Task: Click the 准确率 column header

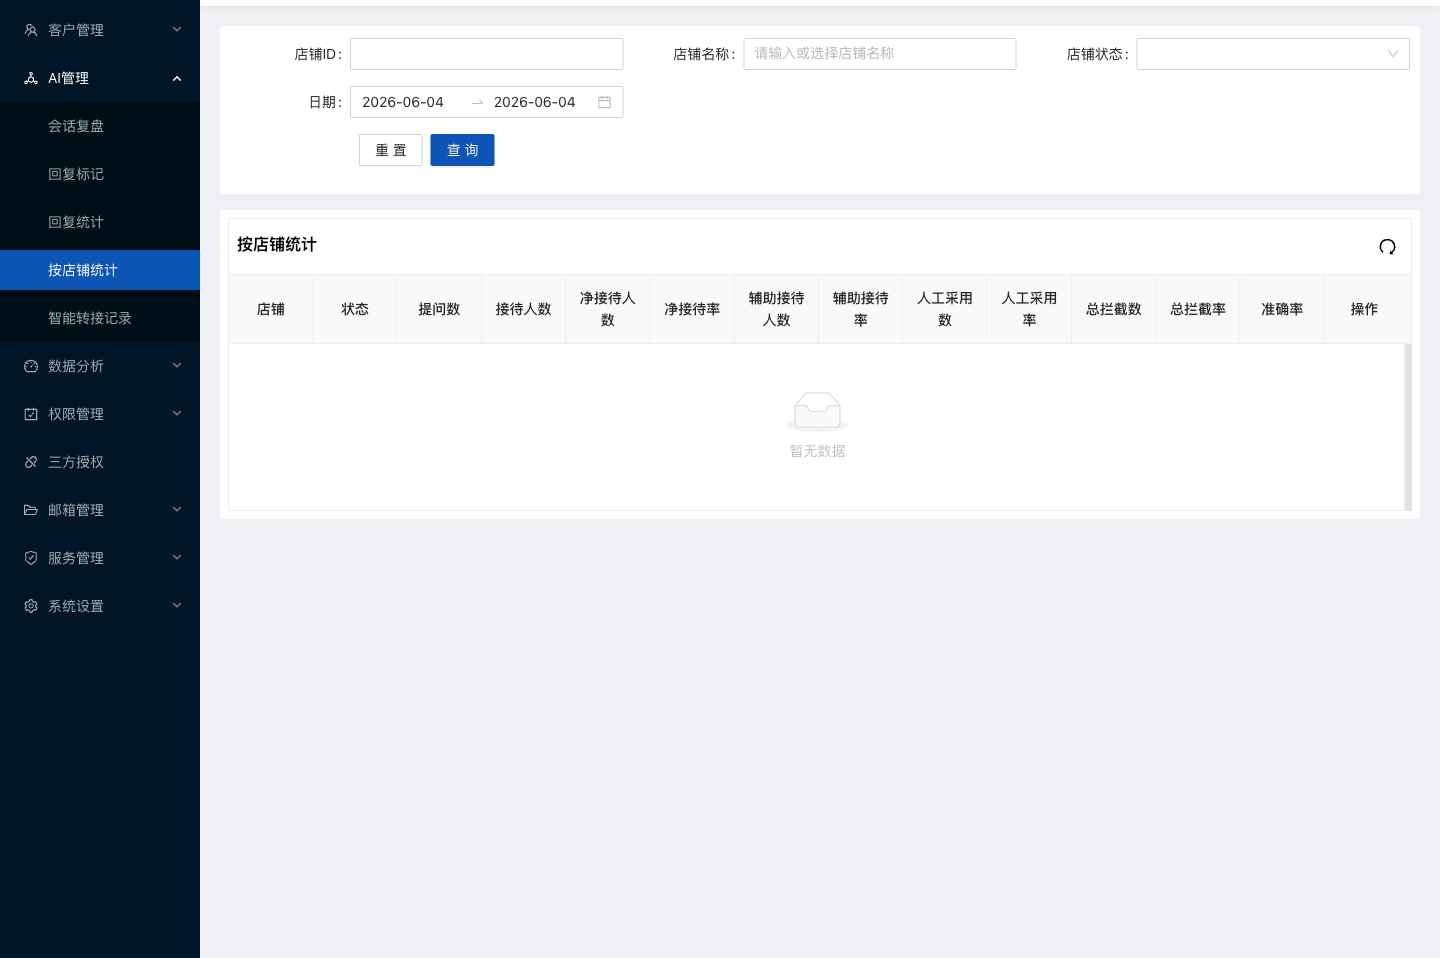Action: 1282,309
